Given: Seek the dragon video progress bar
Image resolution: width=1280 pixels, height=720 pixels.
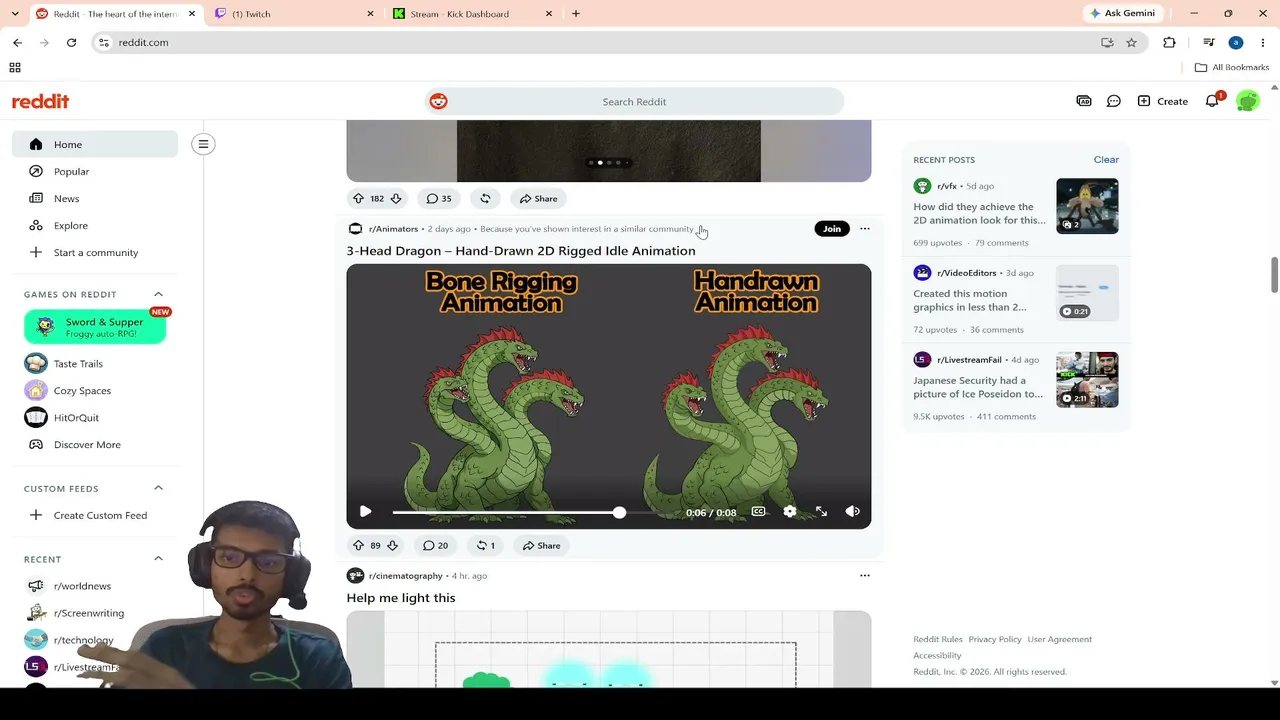Looking at the screenshot, I should point(536,512).
